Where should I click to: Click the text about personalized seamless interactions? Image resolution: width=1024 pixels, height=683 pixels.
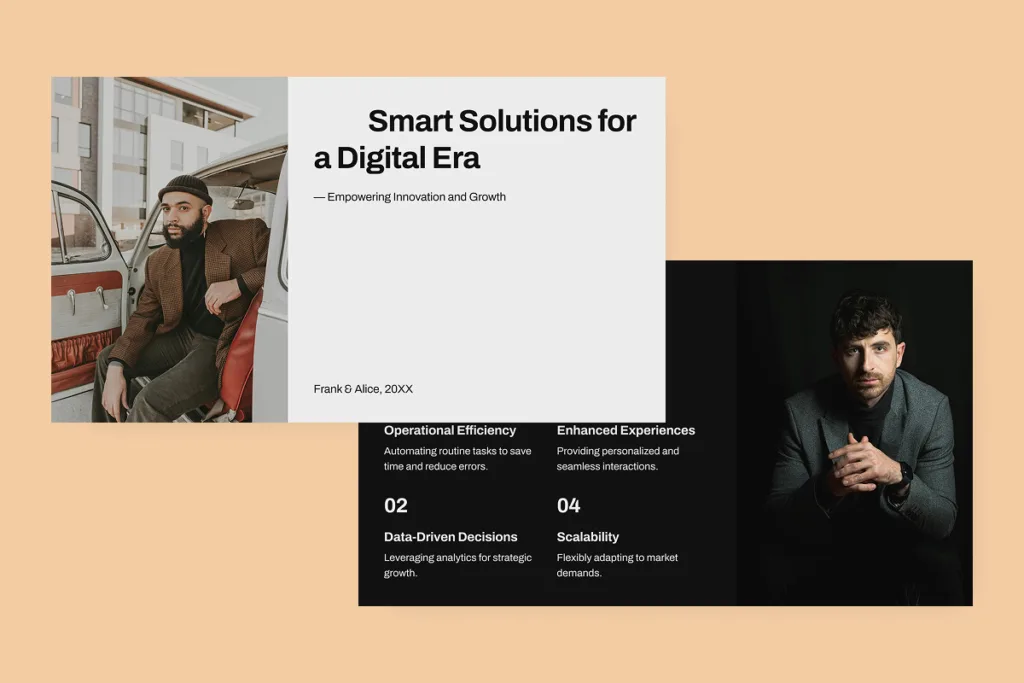(618, 458)
